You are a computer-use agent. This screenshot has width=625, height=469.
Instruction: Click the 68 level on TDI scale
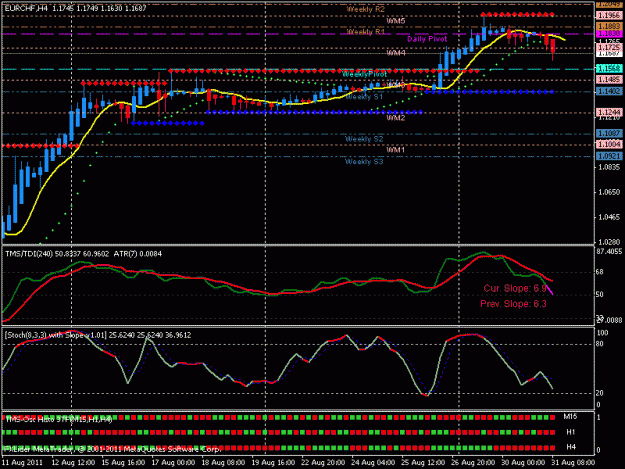[x=599, y=272]
